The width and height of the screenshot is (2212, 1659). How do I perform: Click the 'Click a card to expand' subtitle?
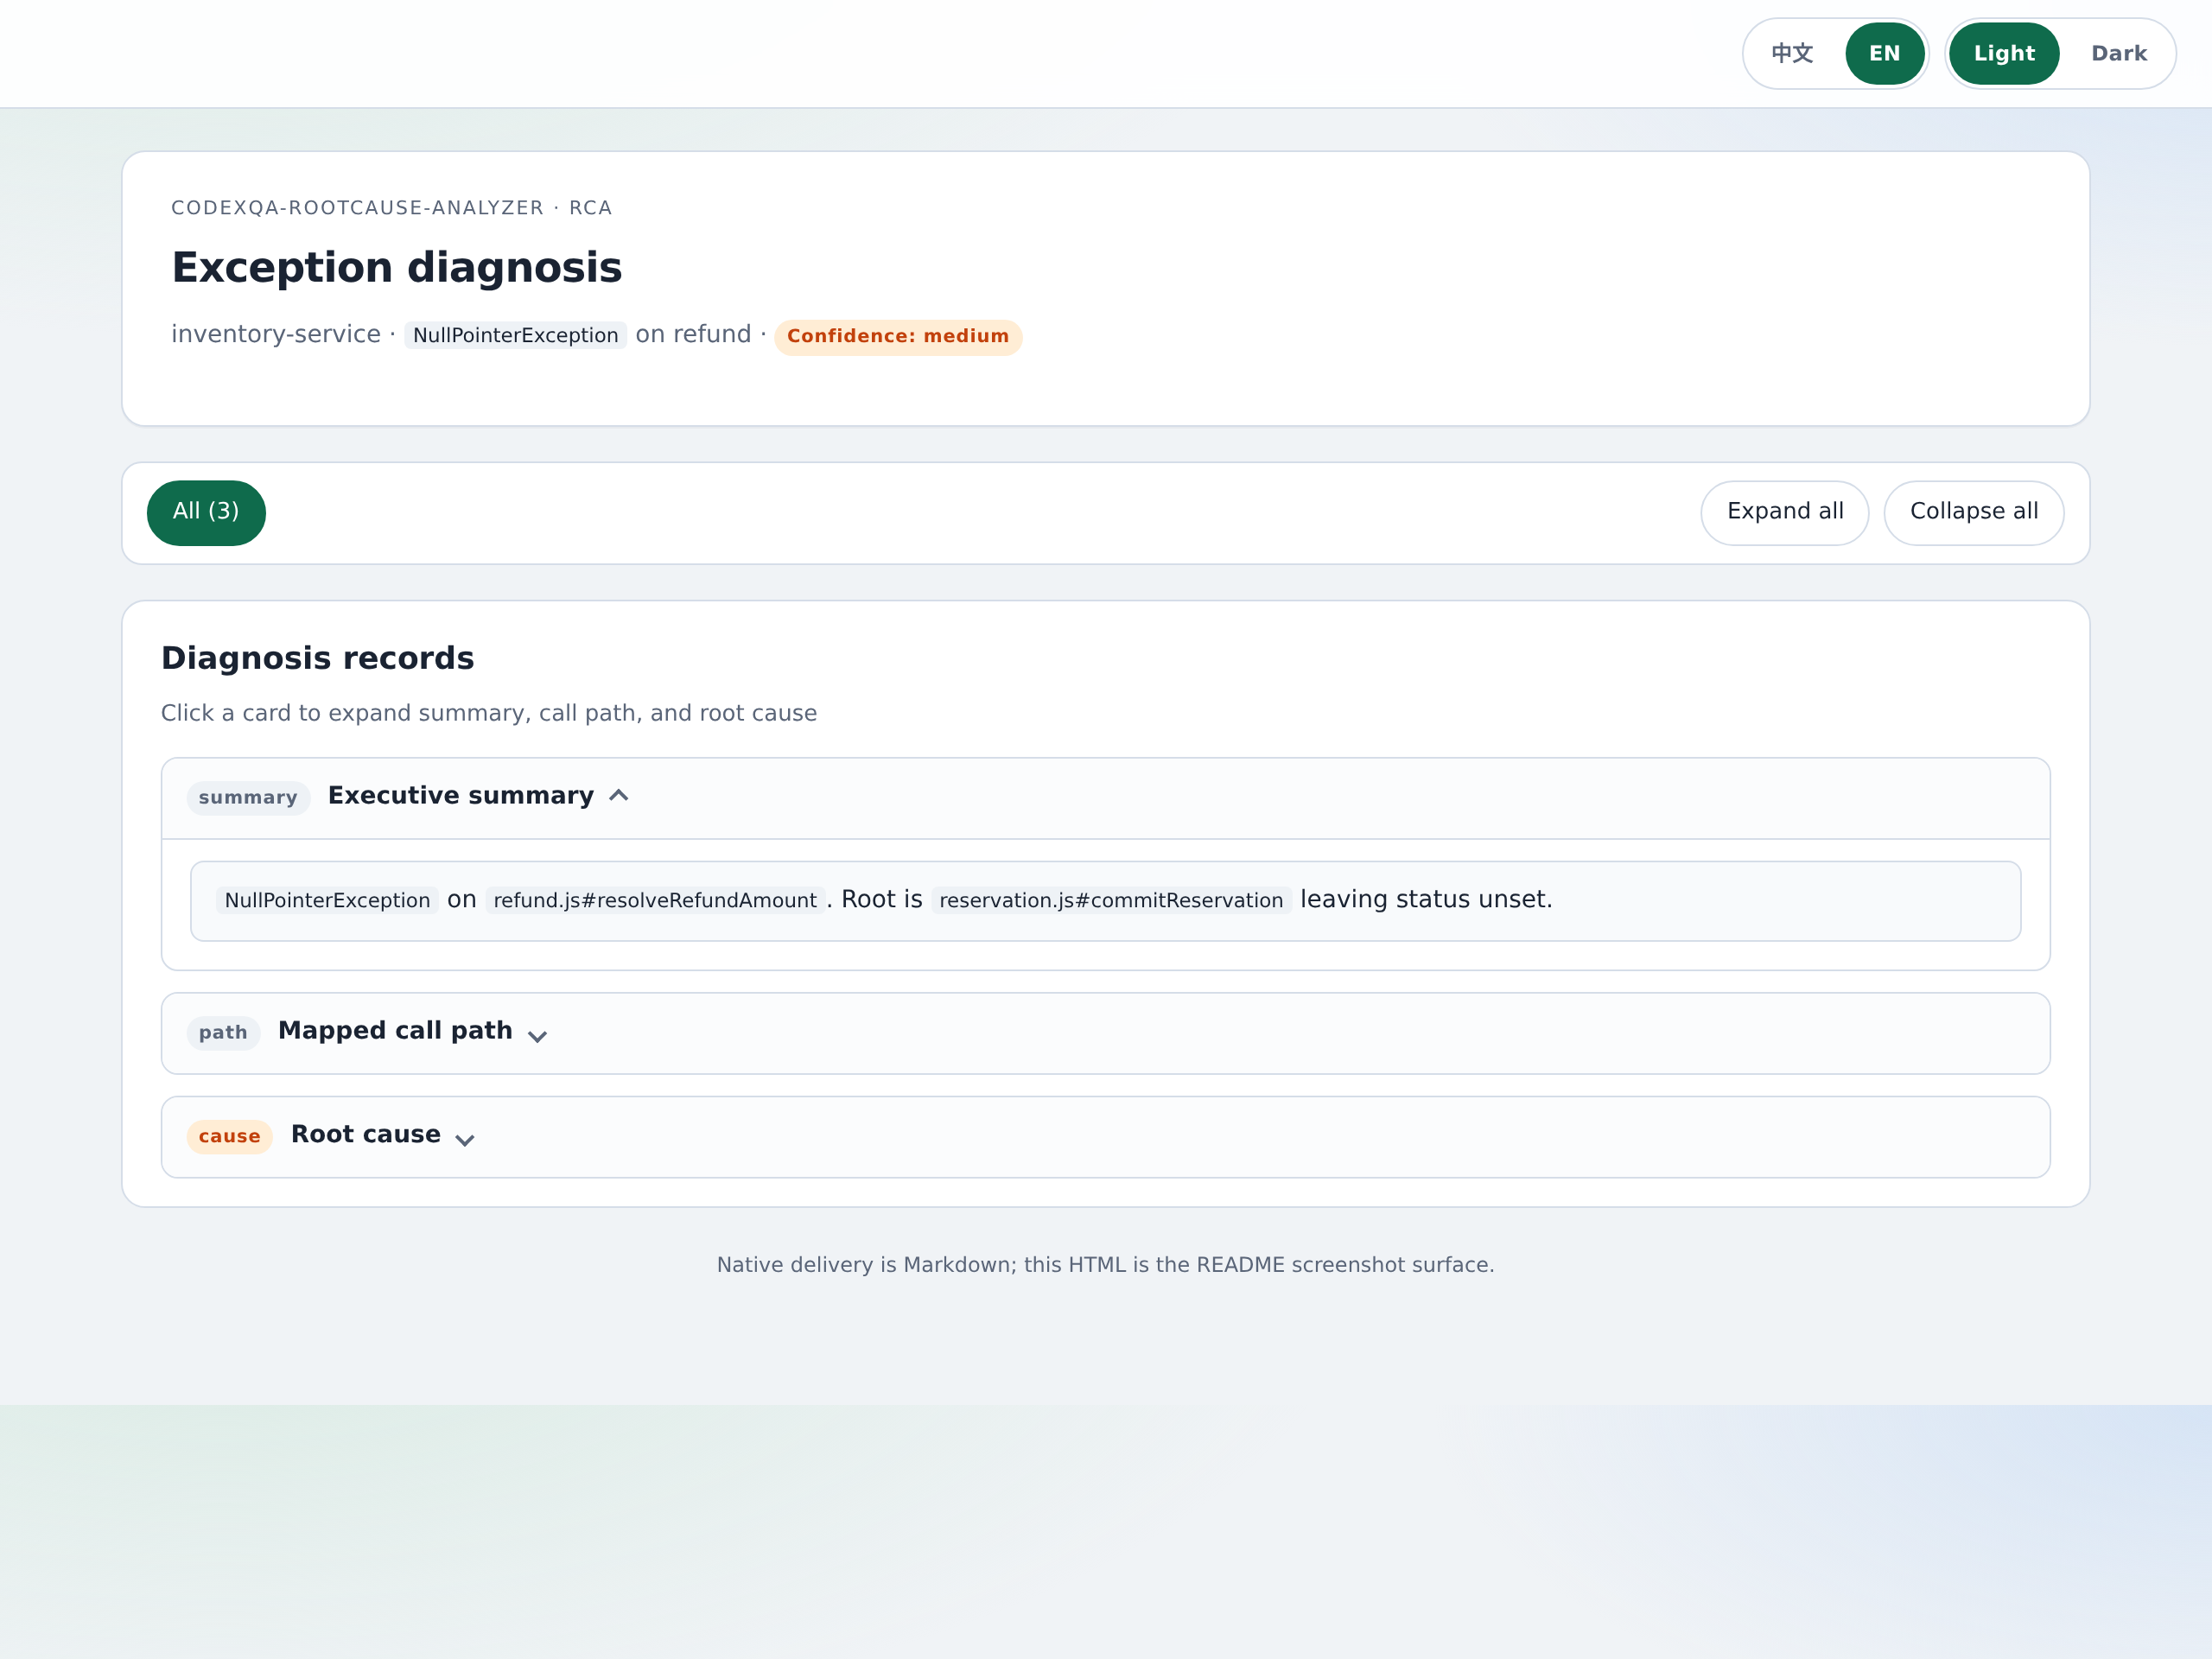(x=489, y=713)
